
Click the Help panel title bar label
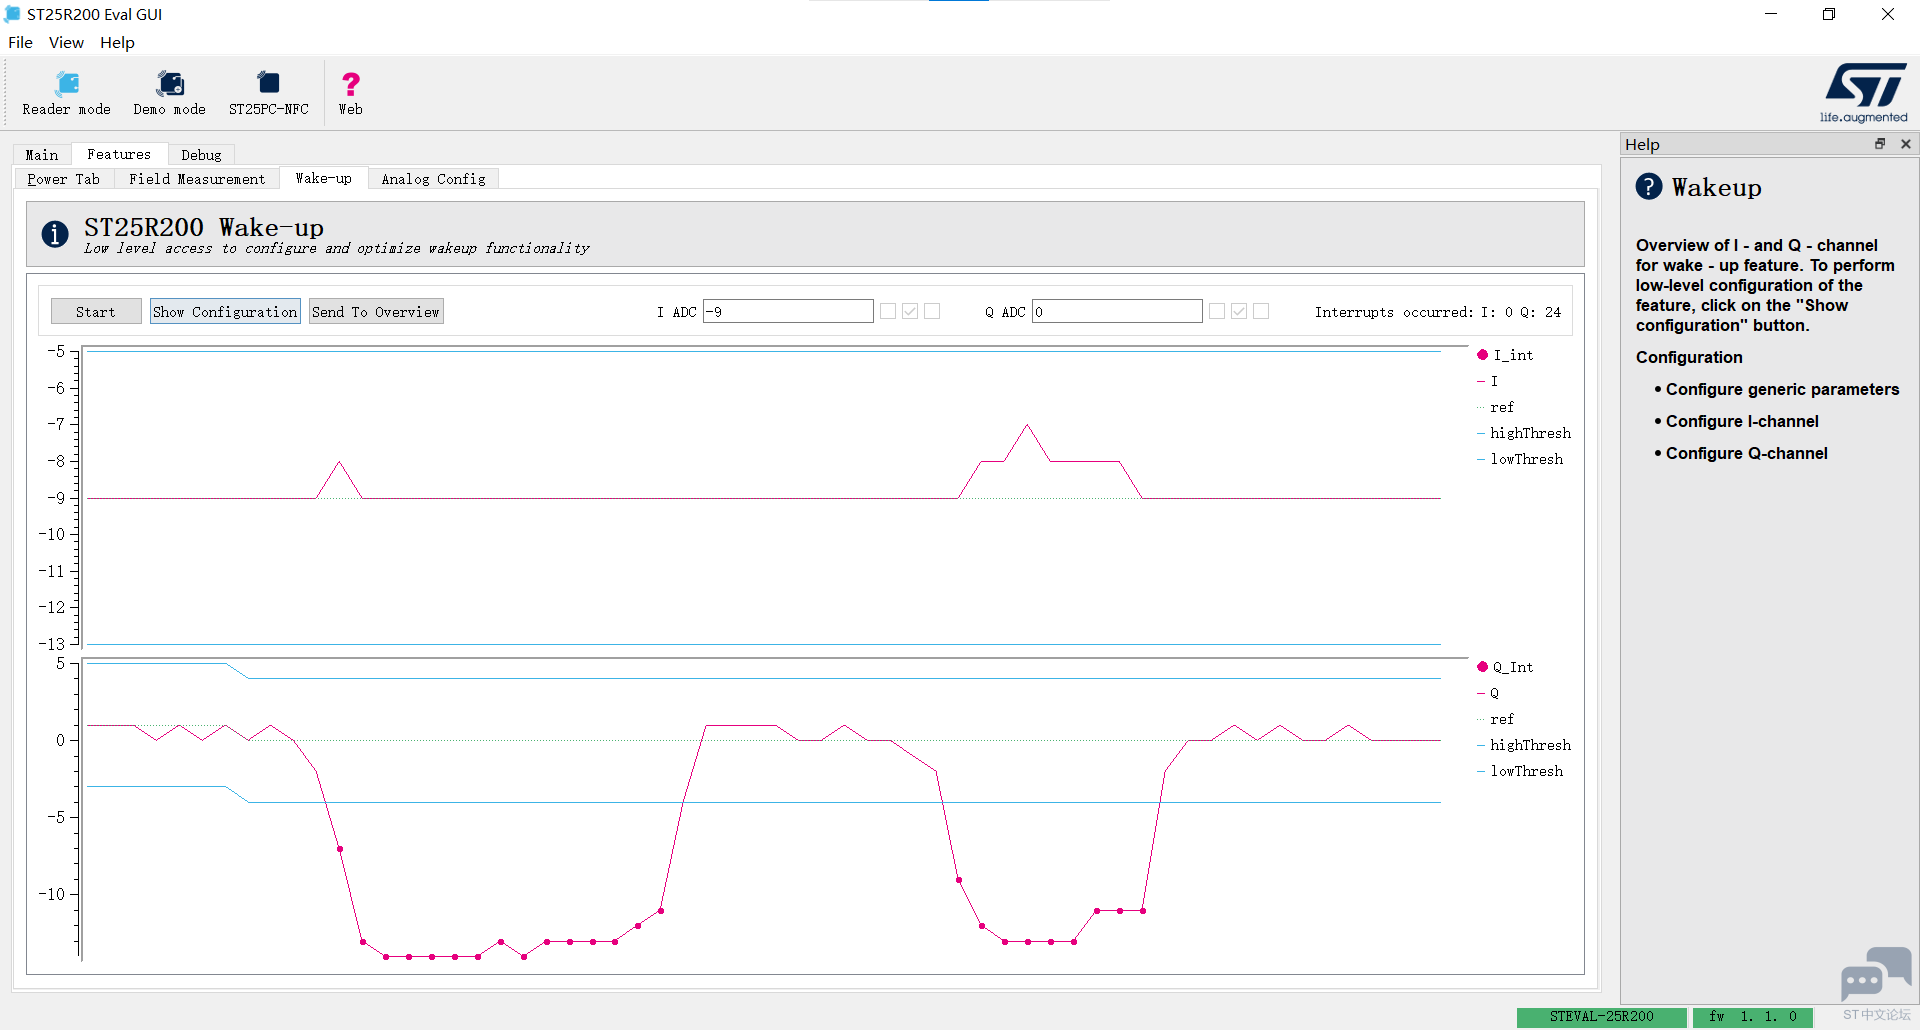pyautogui.click(x=1642, y=144)
